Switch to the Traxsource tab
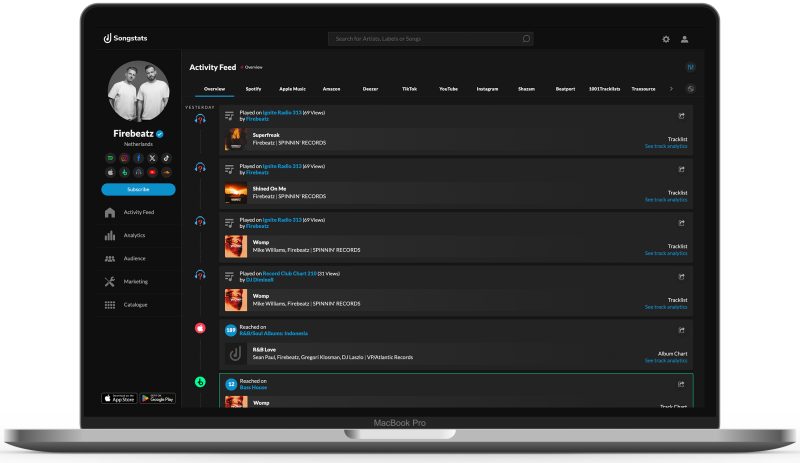The image size is (800, 463). 643,89
